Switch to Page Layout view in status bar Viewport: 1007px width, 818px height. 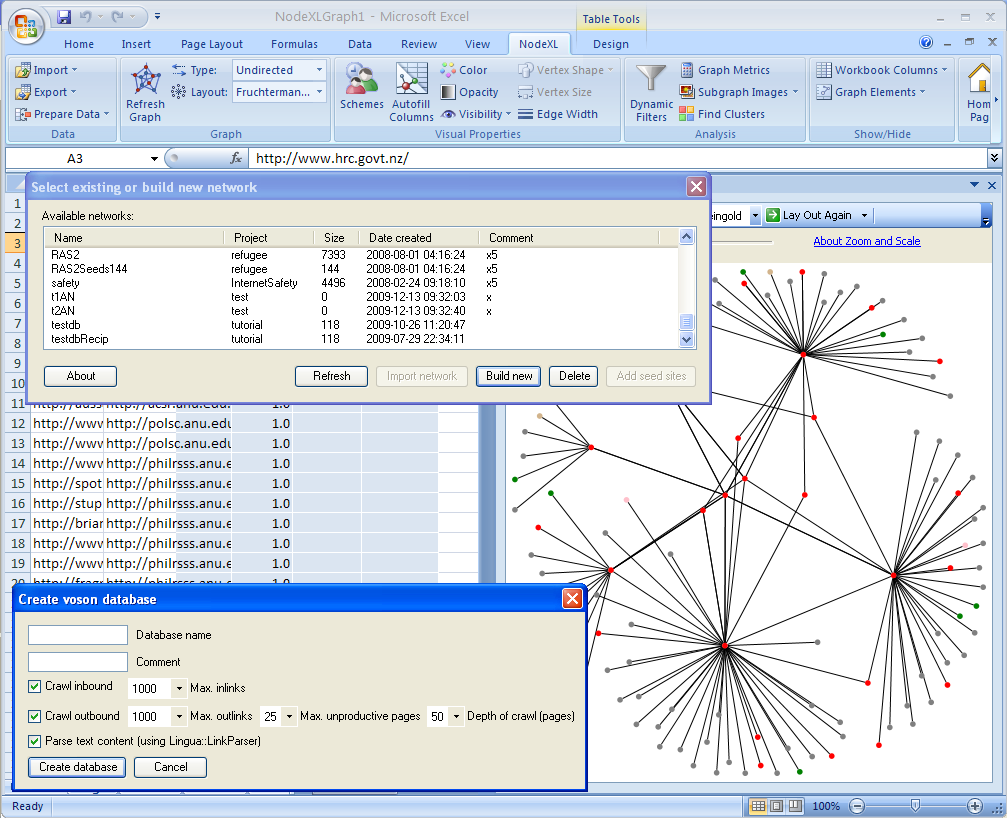776,806
